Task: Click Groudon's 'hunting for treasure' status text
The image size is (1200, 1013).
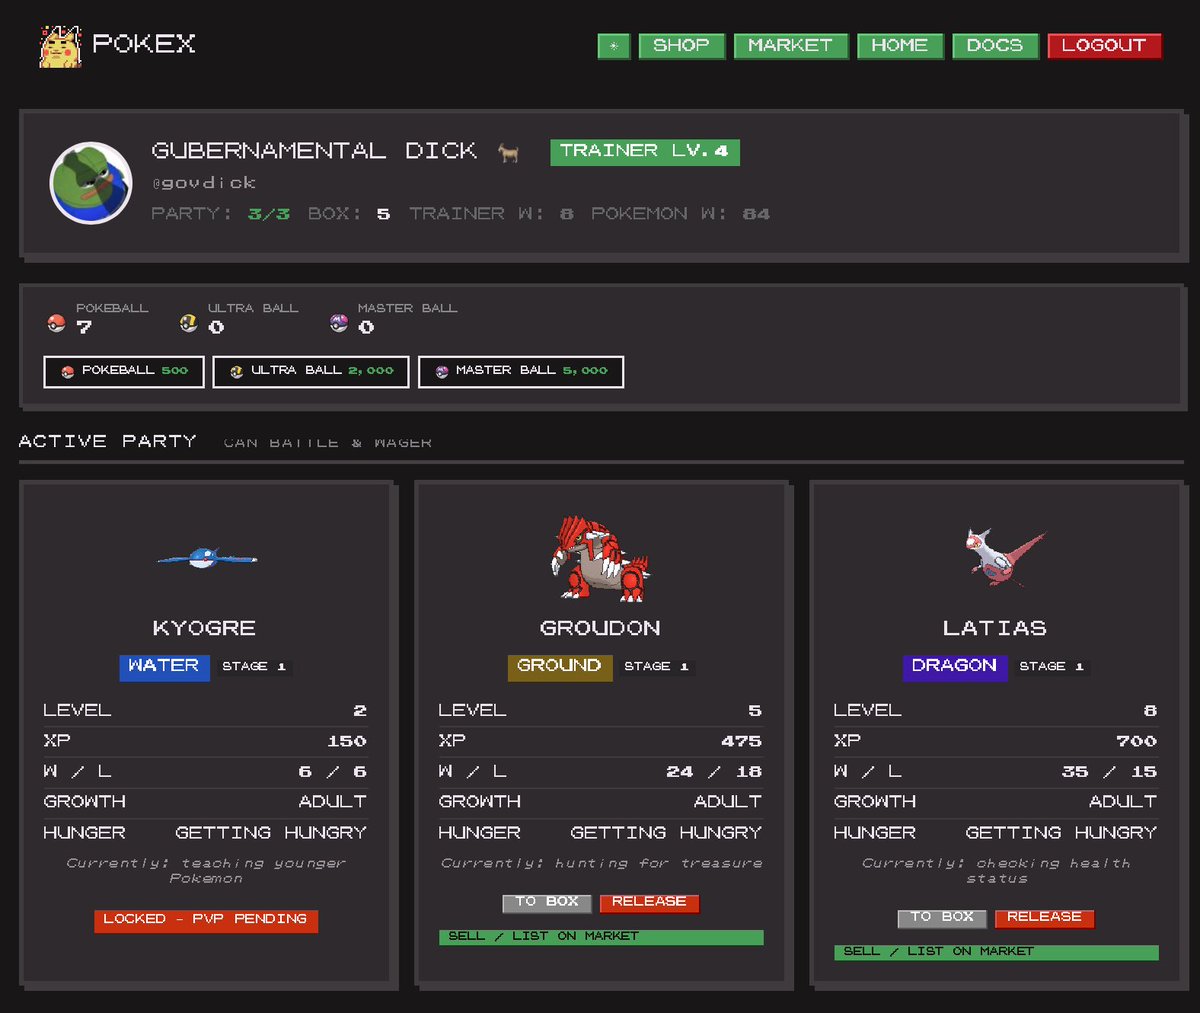Action: pyautogui.click(x=601, y=864)
